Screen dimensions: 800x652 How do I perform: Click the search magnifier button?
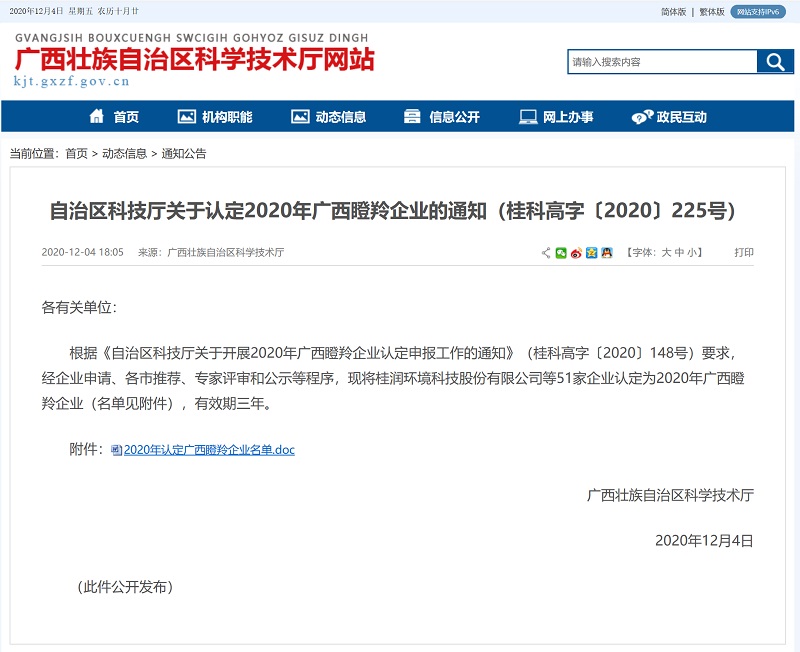775,62
